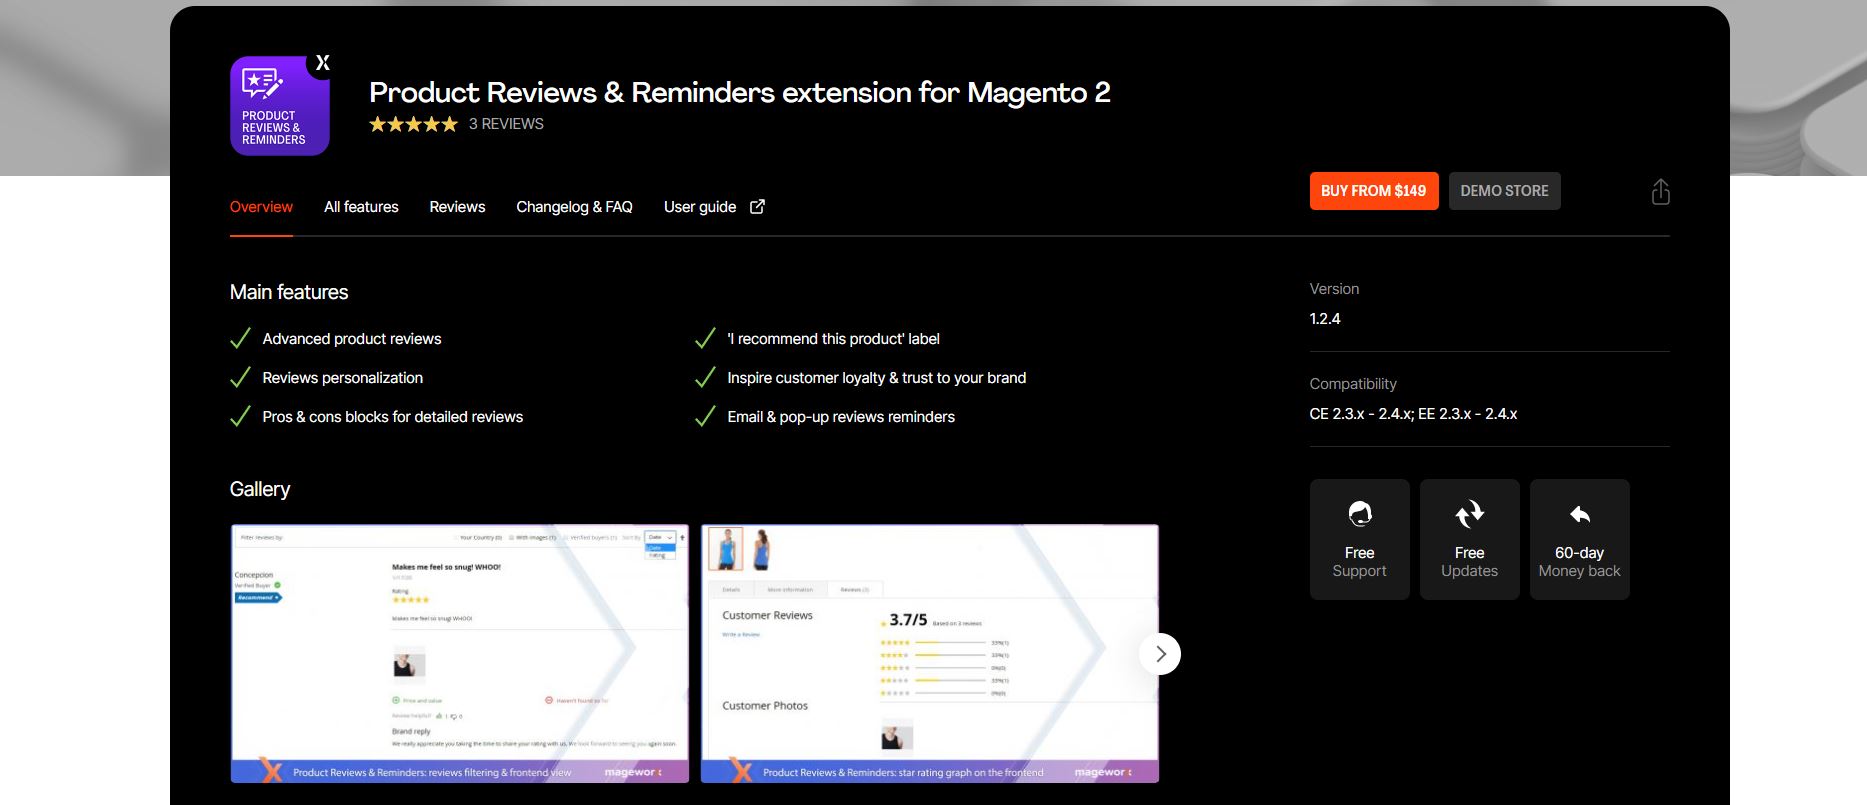Select the Overview tab
The width and height of the screenshot is (1867, 805).
click(x=261, y=207)
